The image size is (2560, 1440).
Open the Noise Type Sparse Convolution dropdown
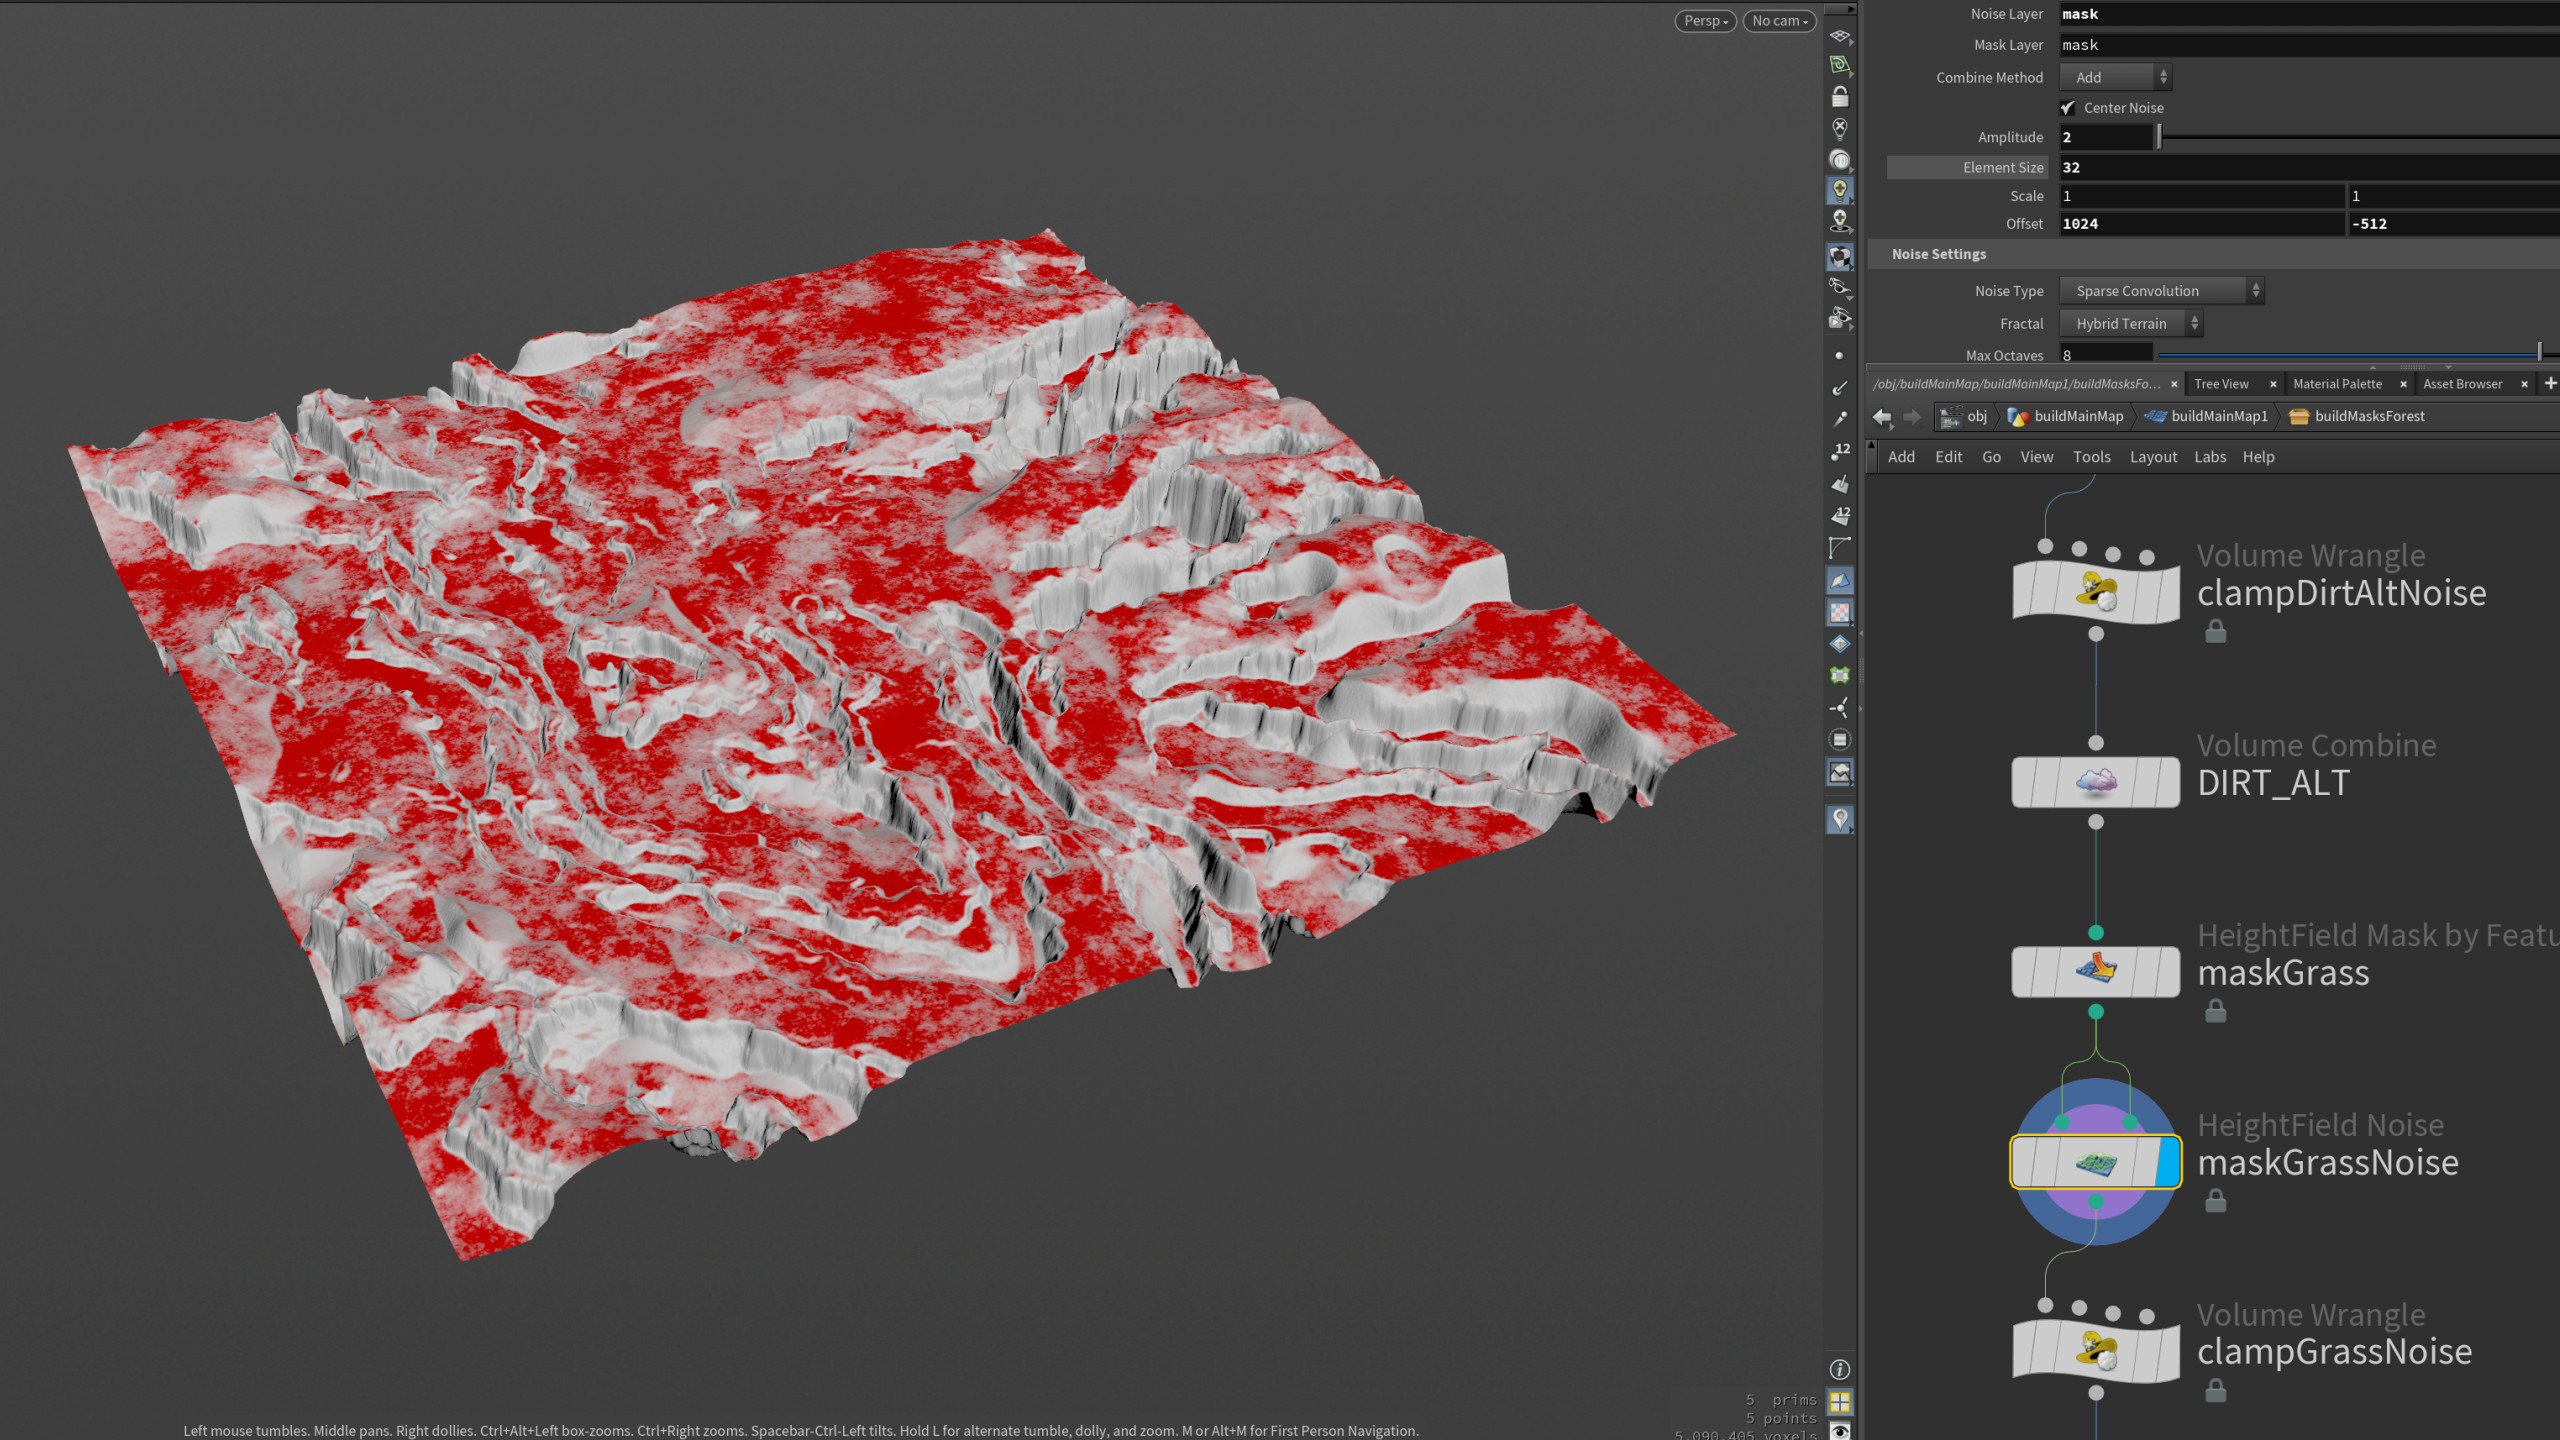tap(2160, 290)
